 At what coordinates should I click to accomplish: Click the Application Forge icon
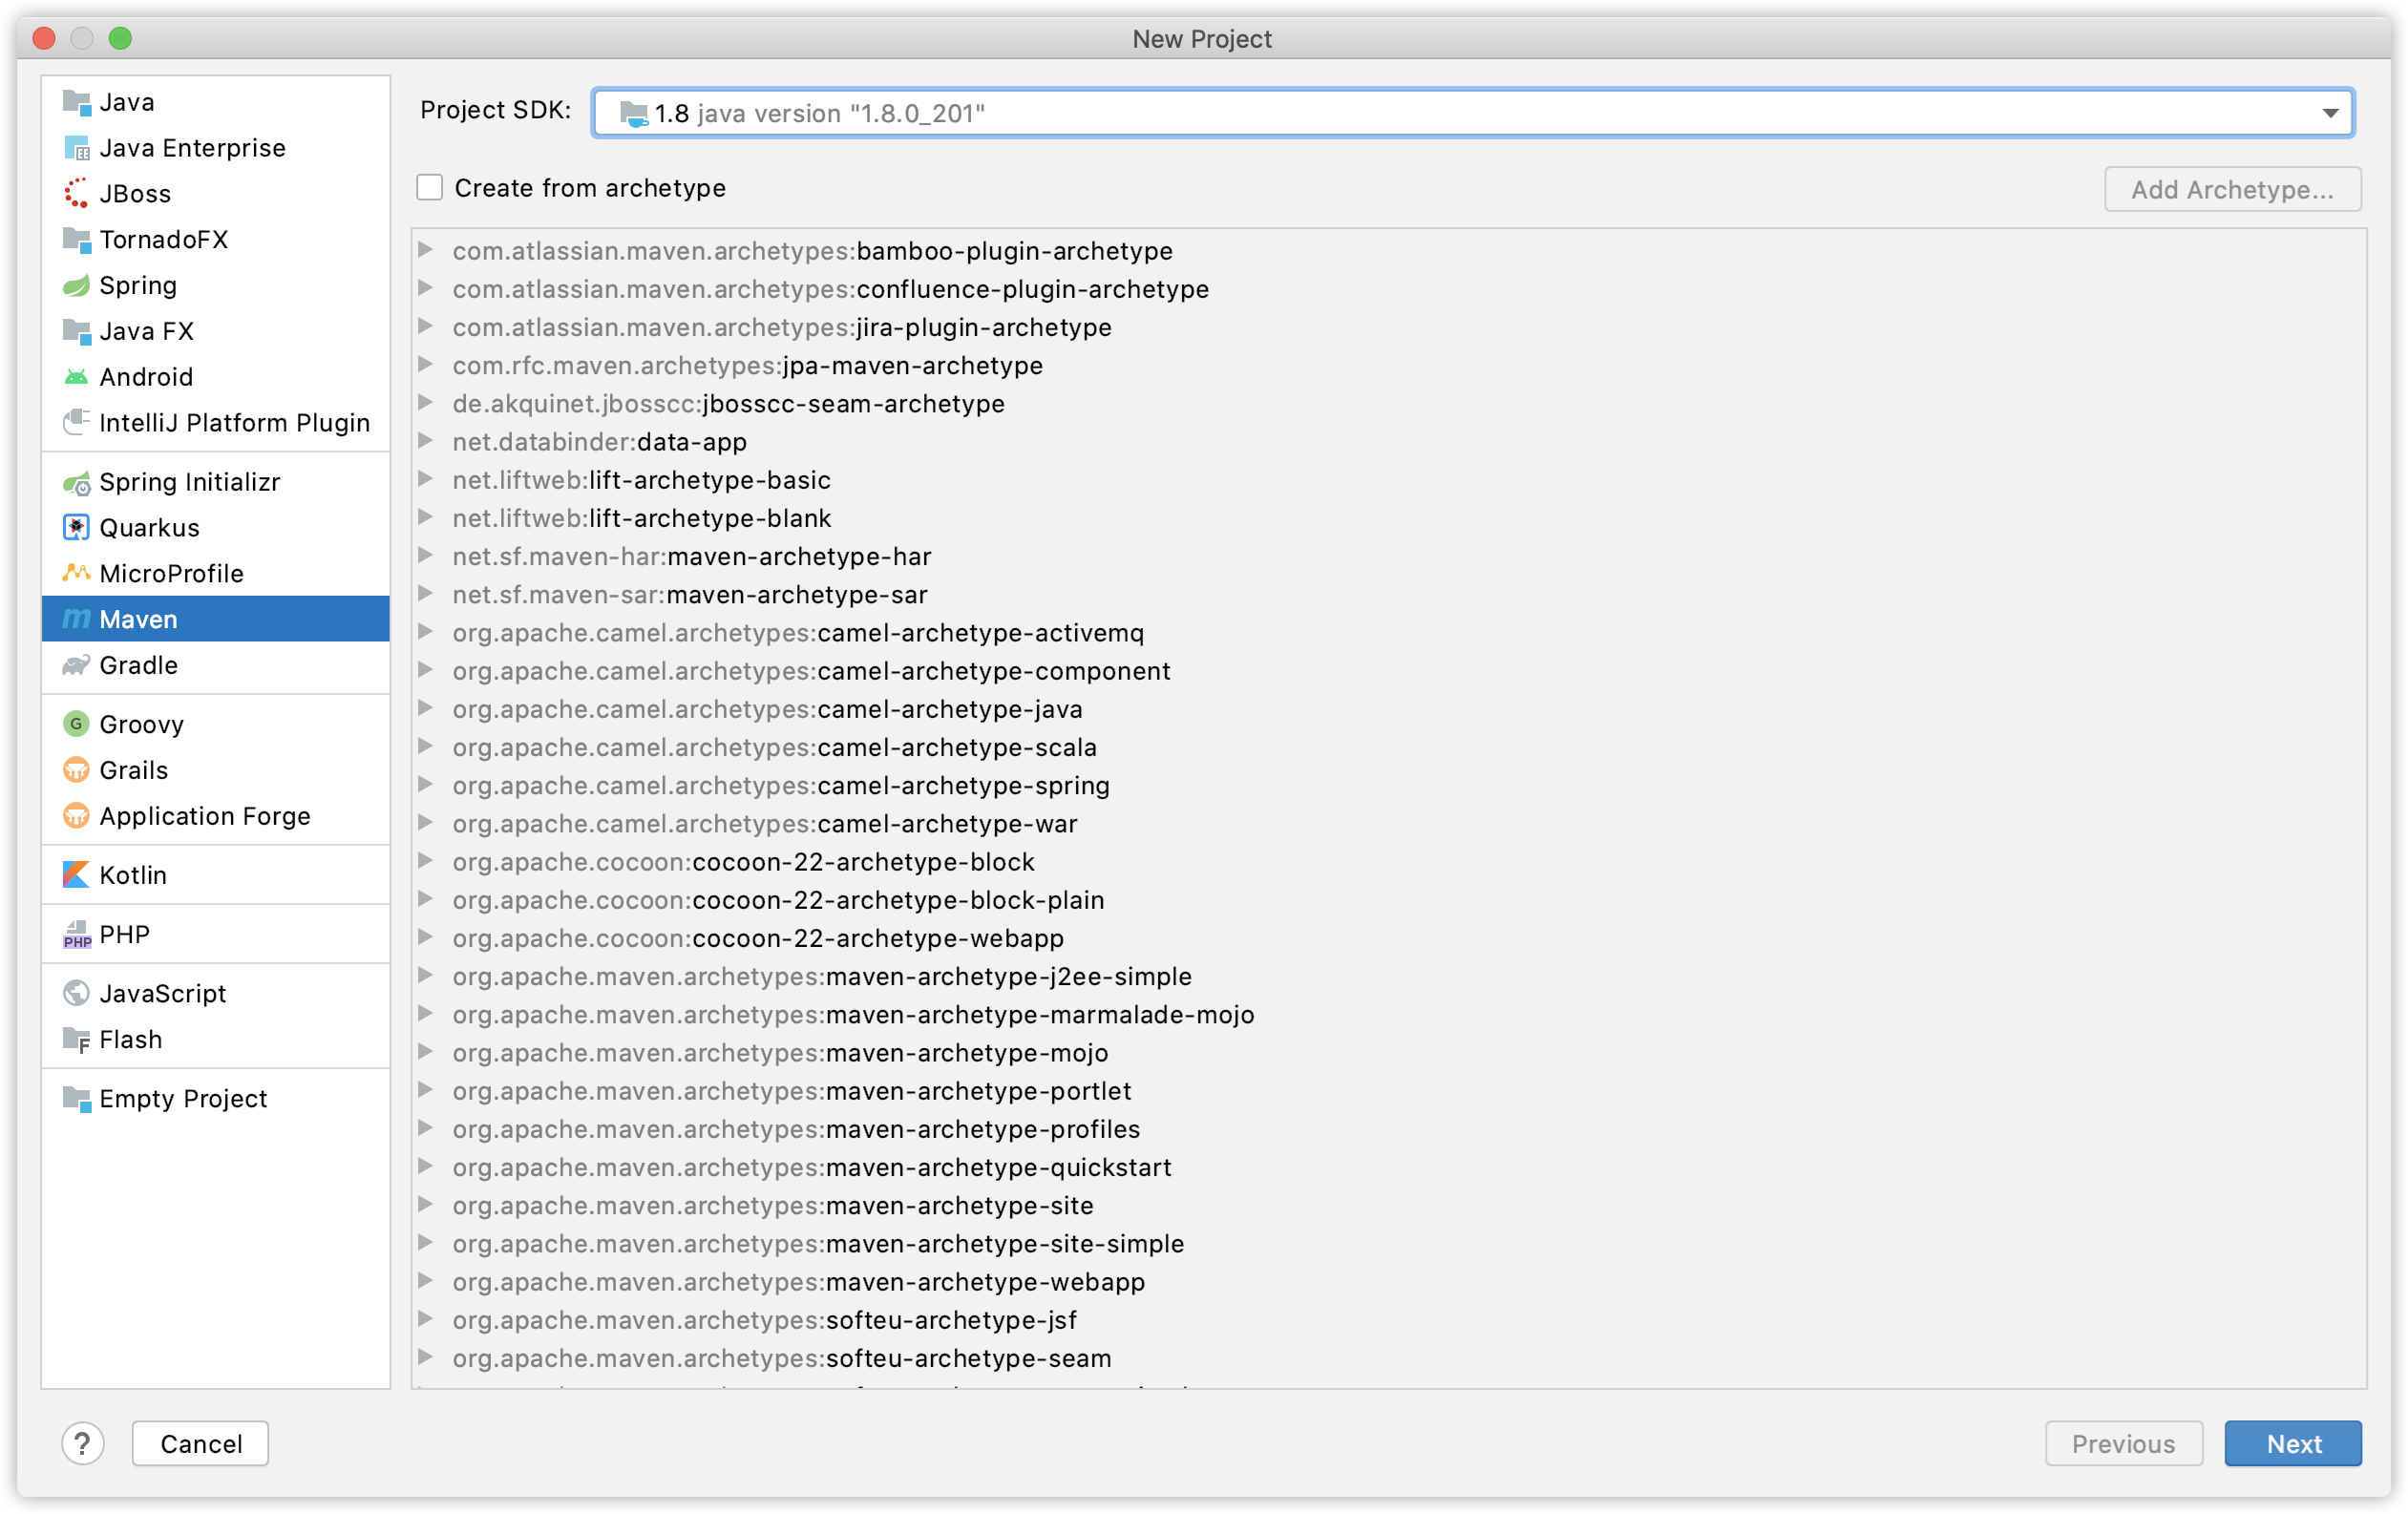77,817
